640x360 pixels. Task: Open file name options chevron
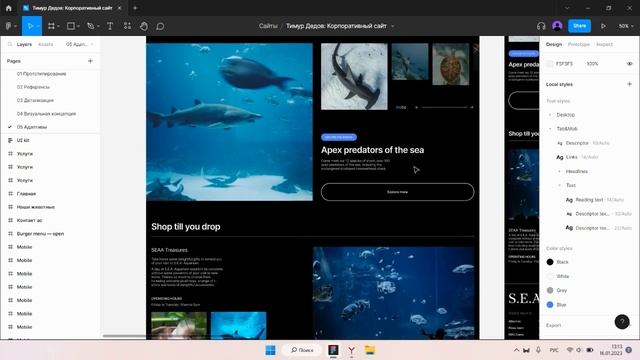pos(393,26)
